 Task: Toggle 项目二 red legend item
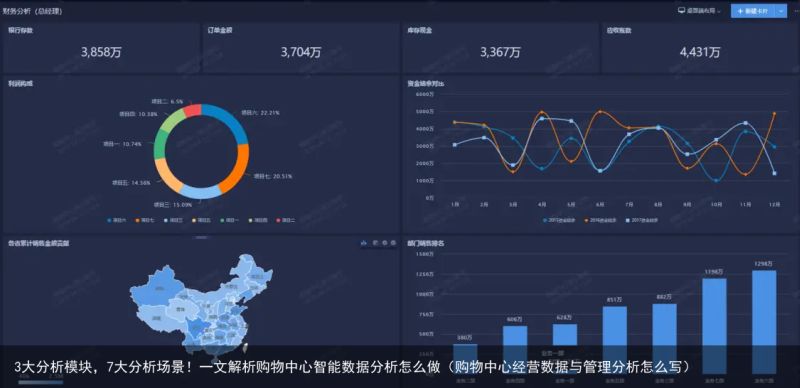click(x=286, y=220)
